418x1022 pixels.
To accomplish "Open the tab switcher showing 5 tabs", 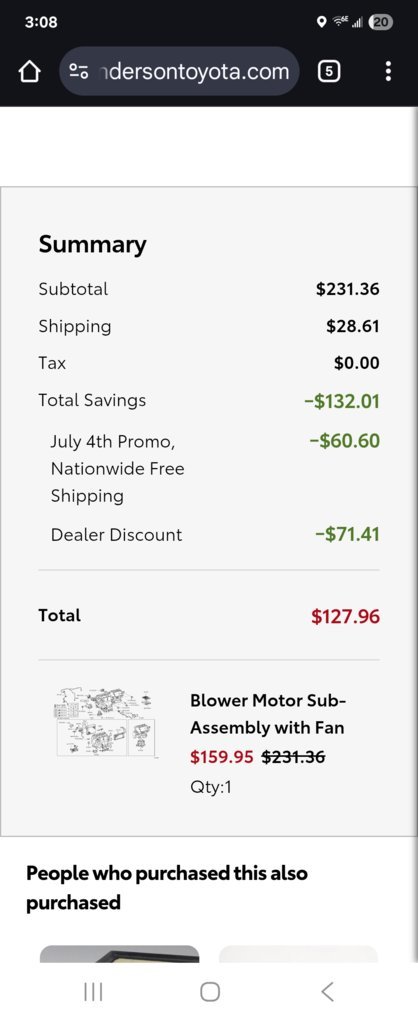I will [x=329, y=72].
